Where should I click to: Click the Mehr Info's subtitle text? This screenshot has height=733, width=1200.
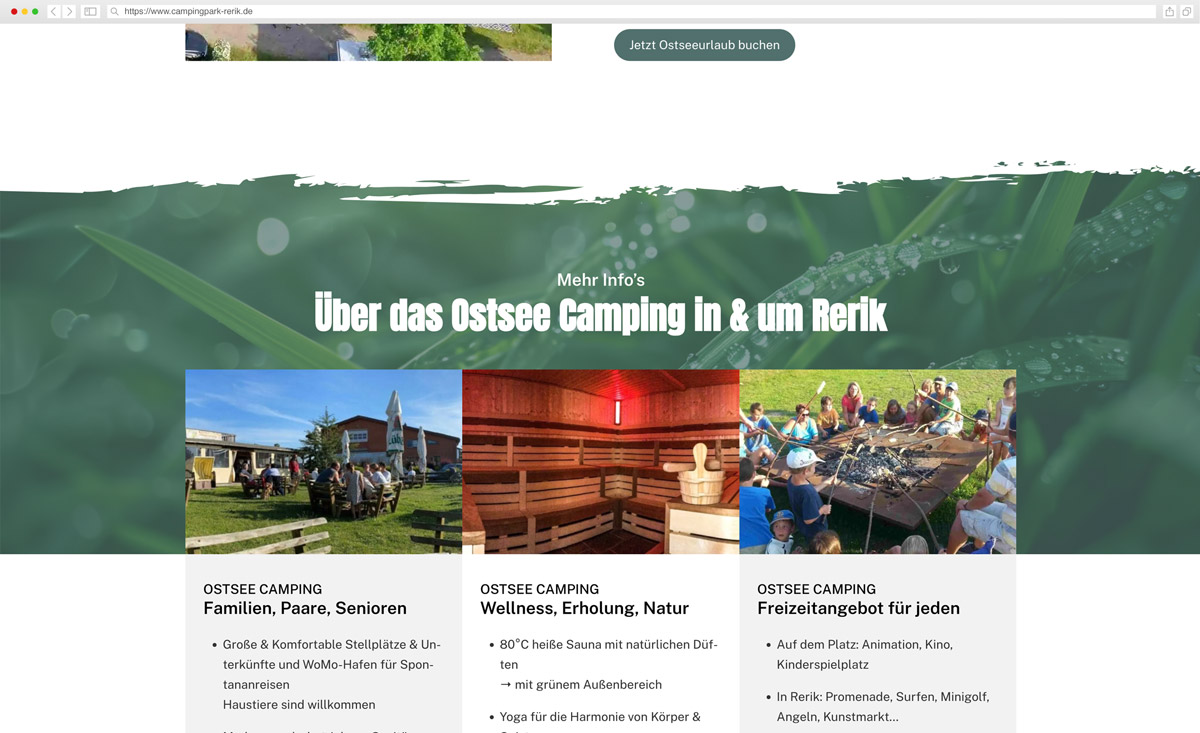[600, 280]
